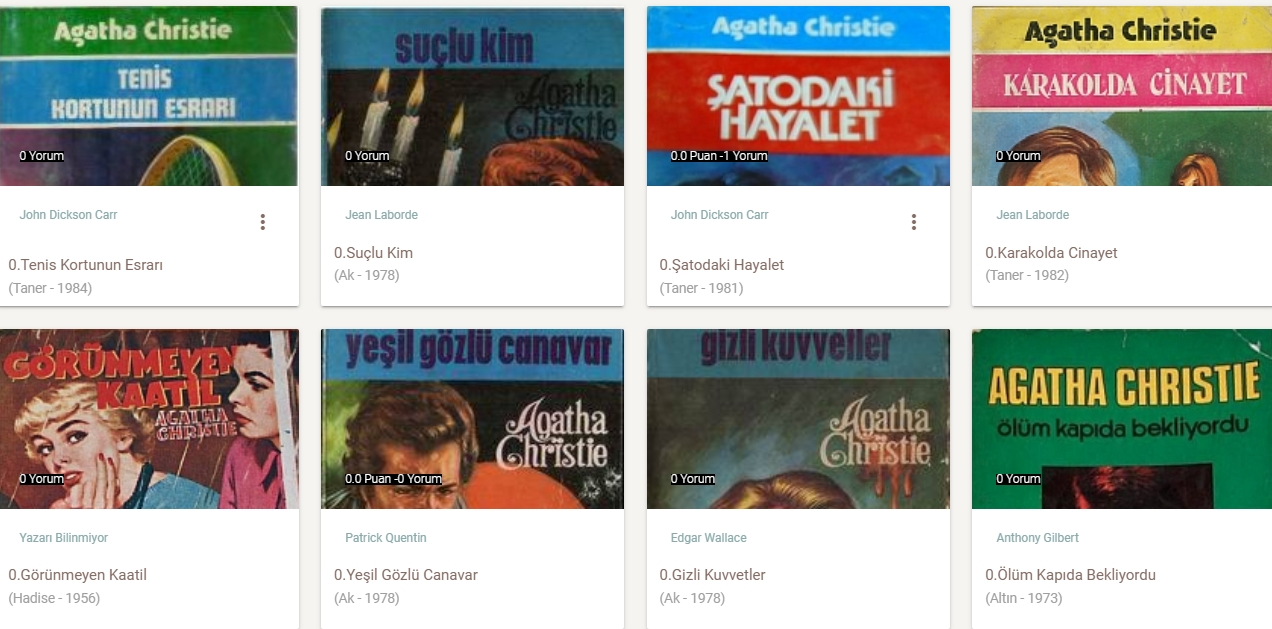This screenshot has width=1272, height=629.
Task: Open the 0.Karakolda Cinayet title link
Action: point(1051,253)
